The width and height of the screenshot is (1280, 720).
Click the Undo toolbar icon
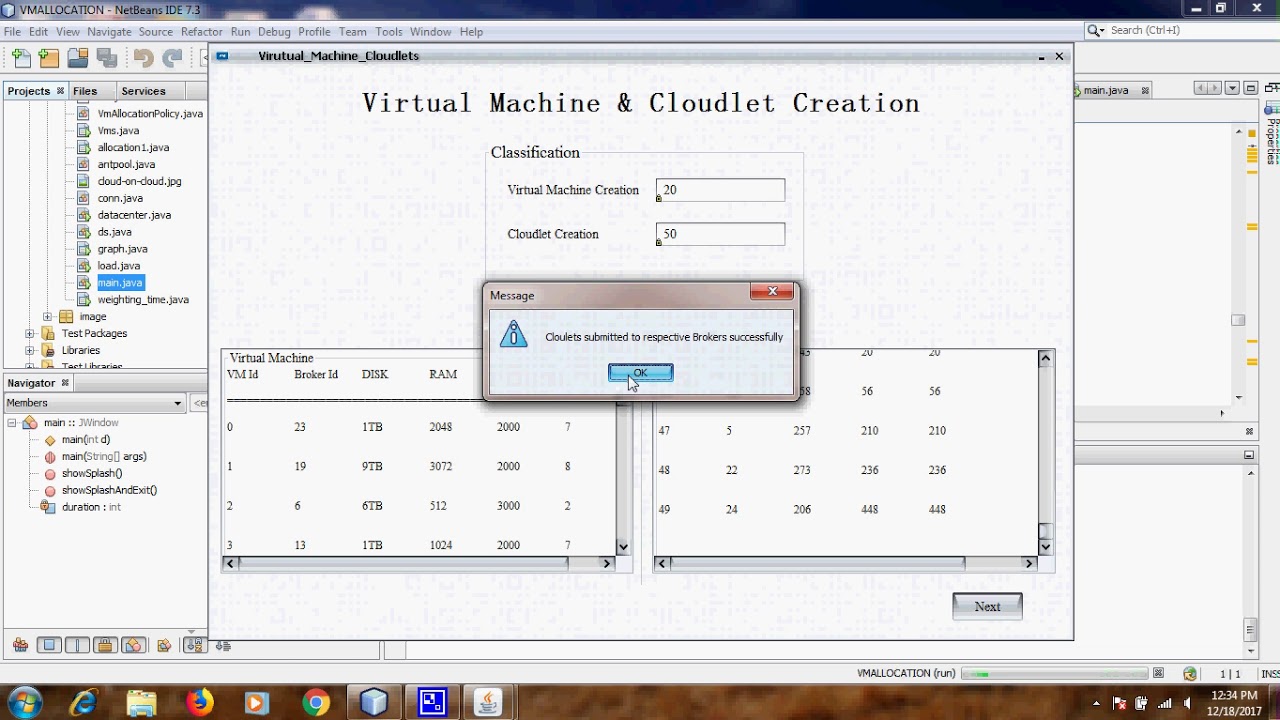[x=144, y=59]
